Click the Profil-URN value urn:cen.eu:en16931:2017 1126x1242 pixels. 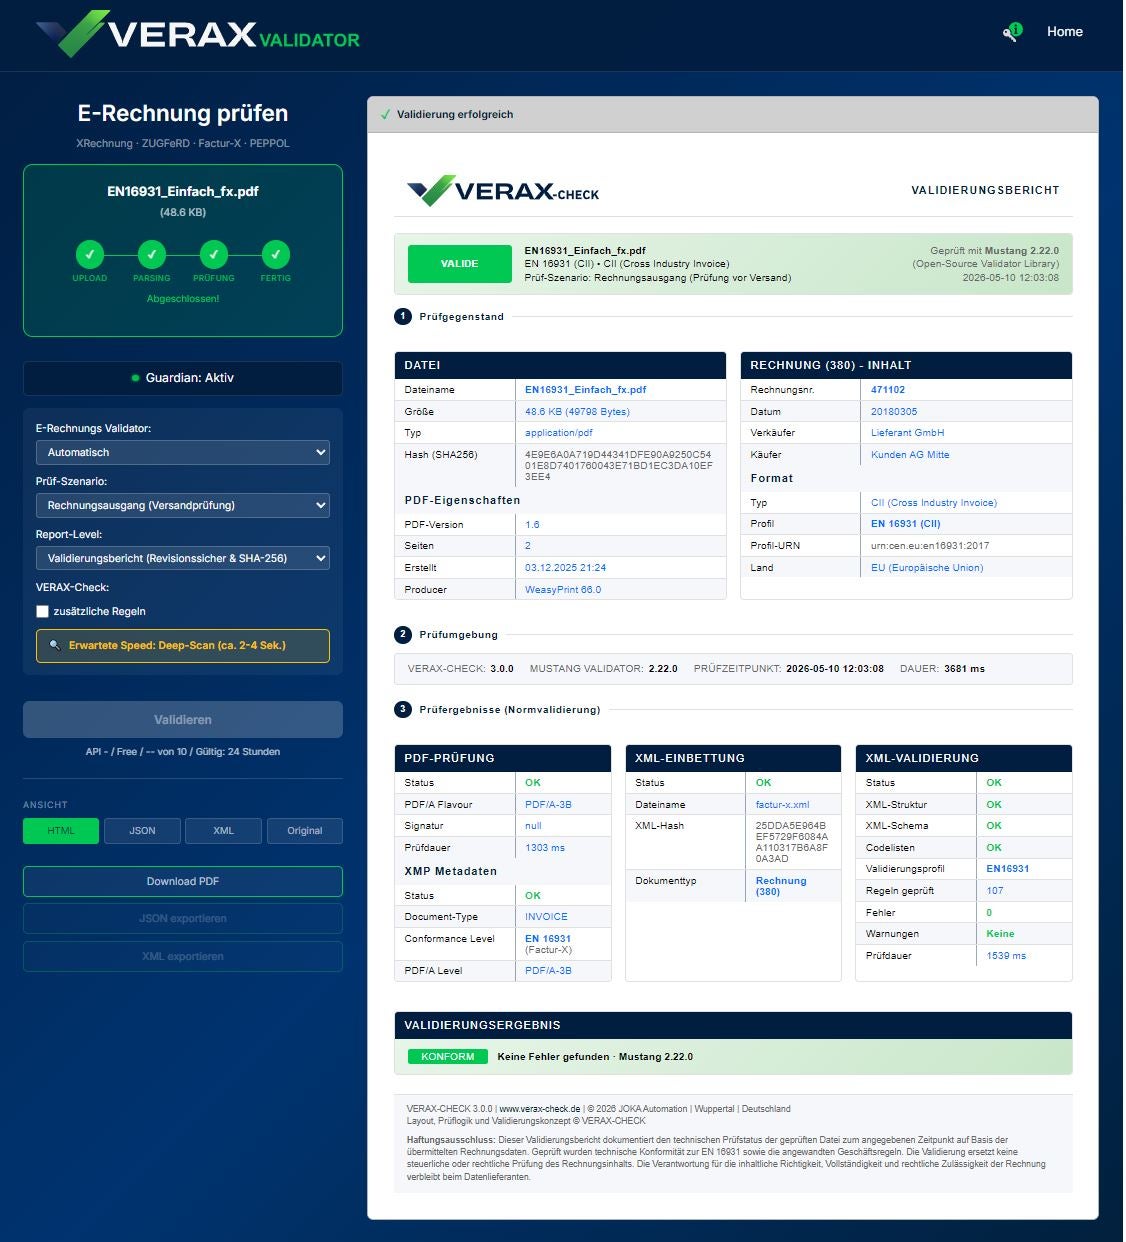click(930, 546)
